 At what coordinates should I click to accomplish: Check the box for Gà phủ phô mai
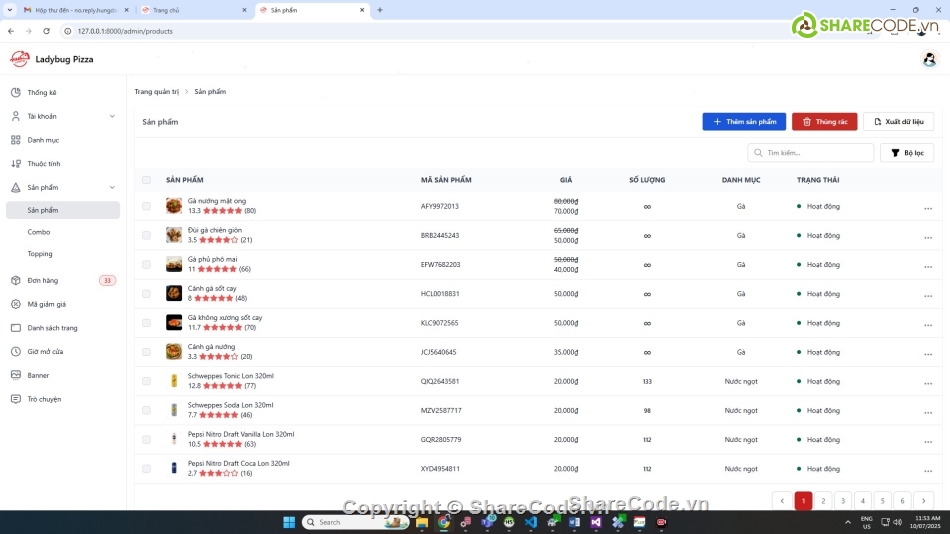point(146,264)
